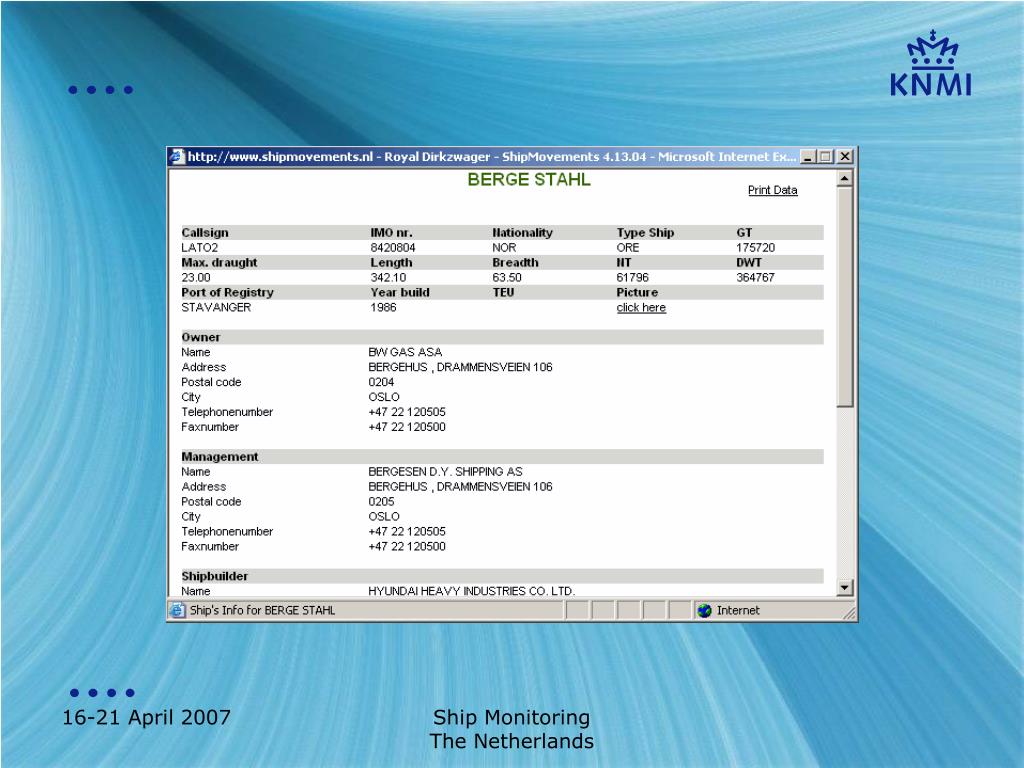Click the 'Max. draught' header
Image resolution: width=1024 pixels, height=768 pixels.
click(x=219, y=263)
